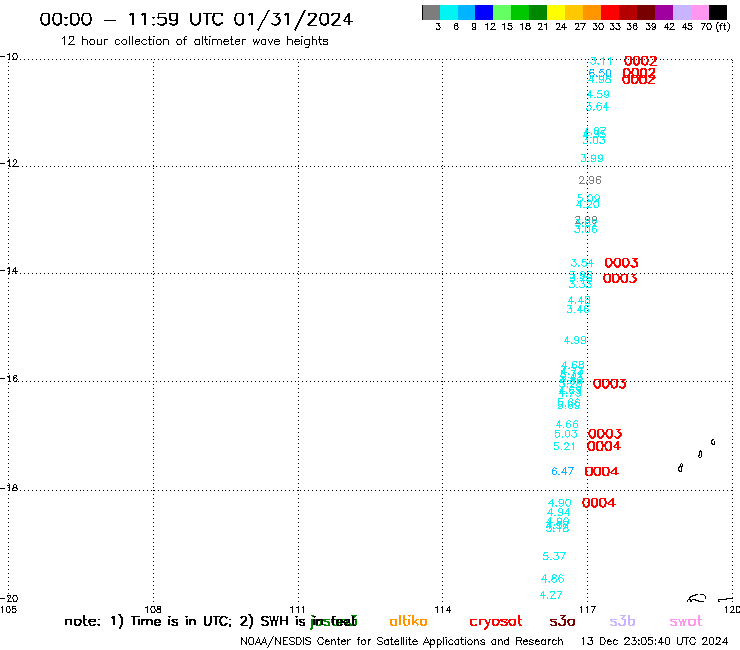Click the wave height value 5.03
740x650 pixels.
tap(566, 434)
